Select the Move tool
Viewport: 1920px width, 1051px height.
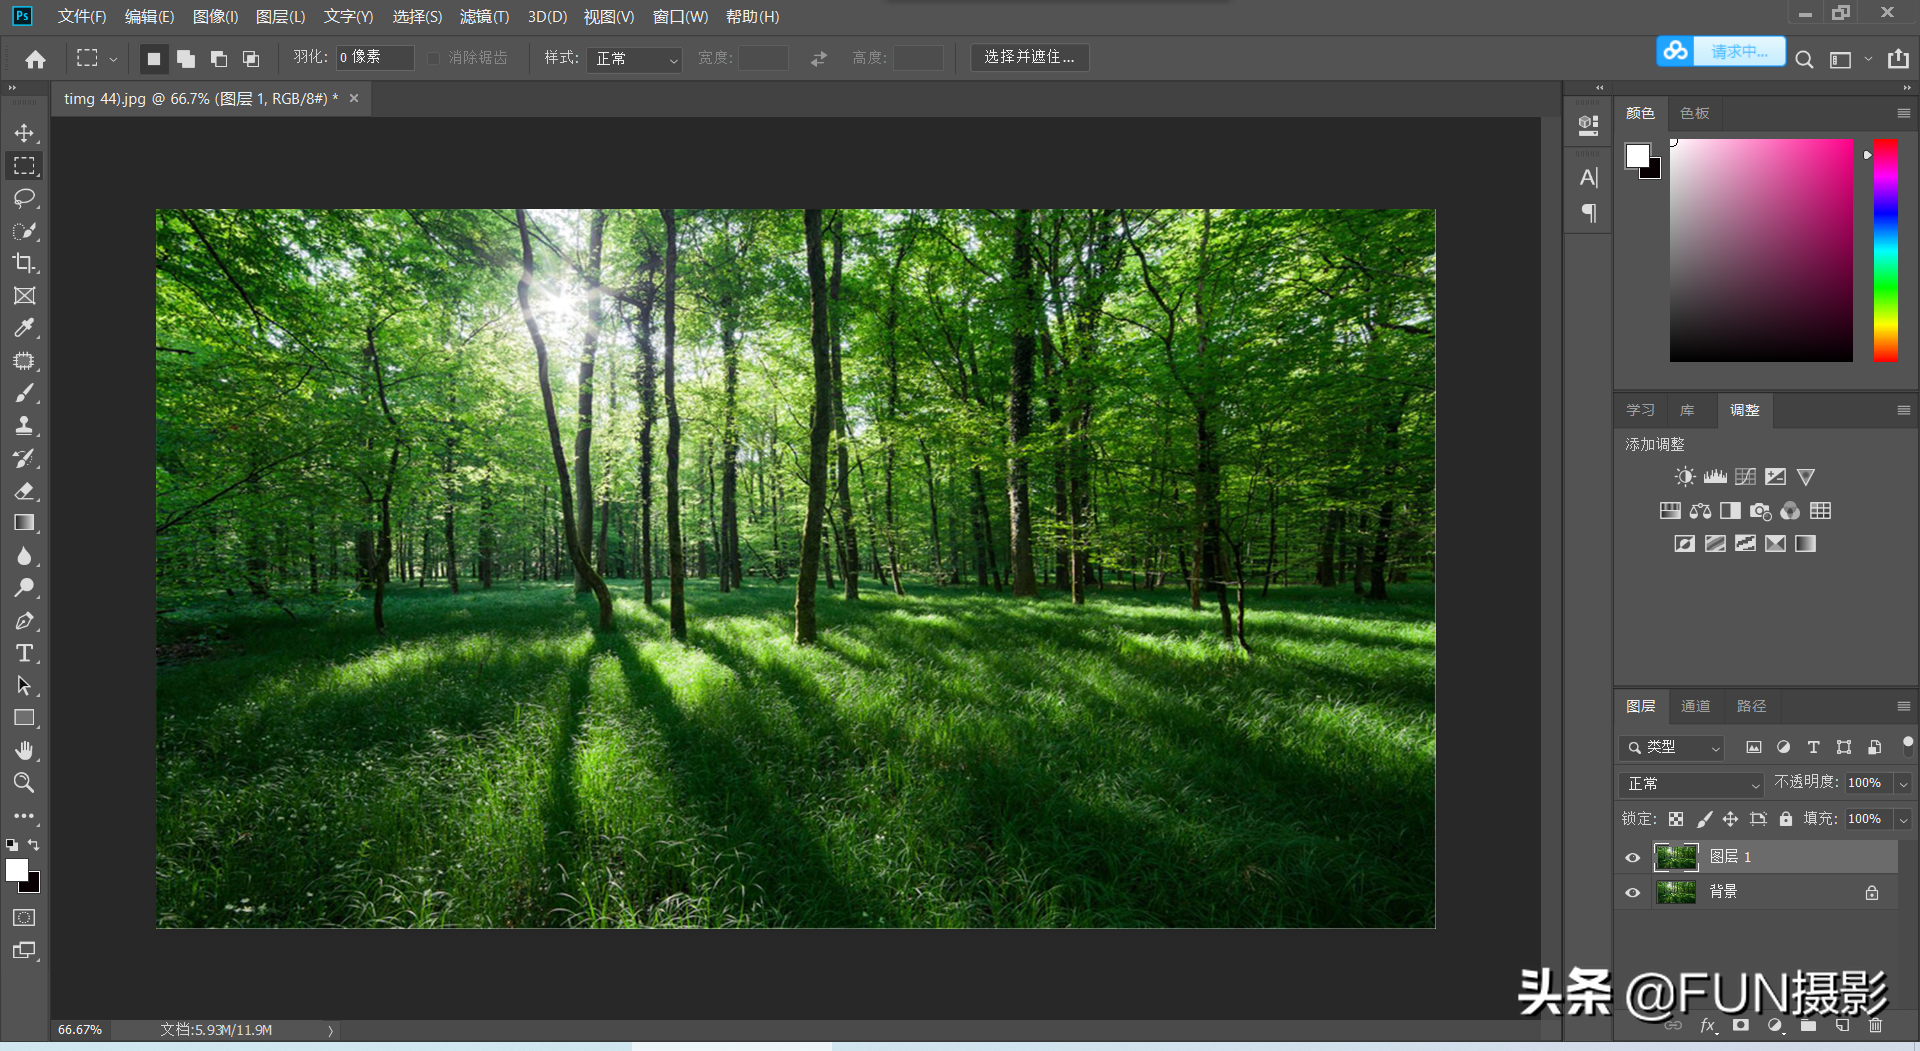(x=24, y=133)
